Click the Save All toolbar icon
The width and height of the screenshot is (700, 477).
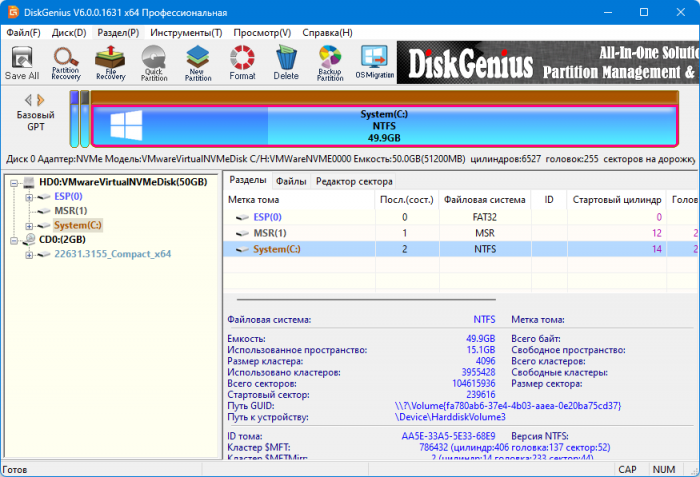coord(22,63)
